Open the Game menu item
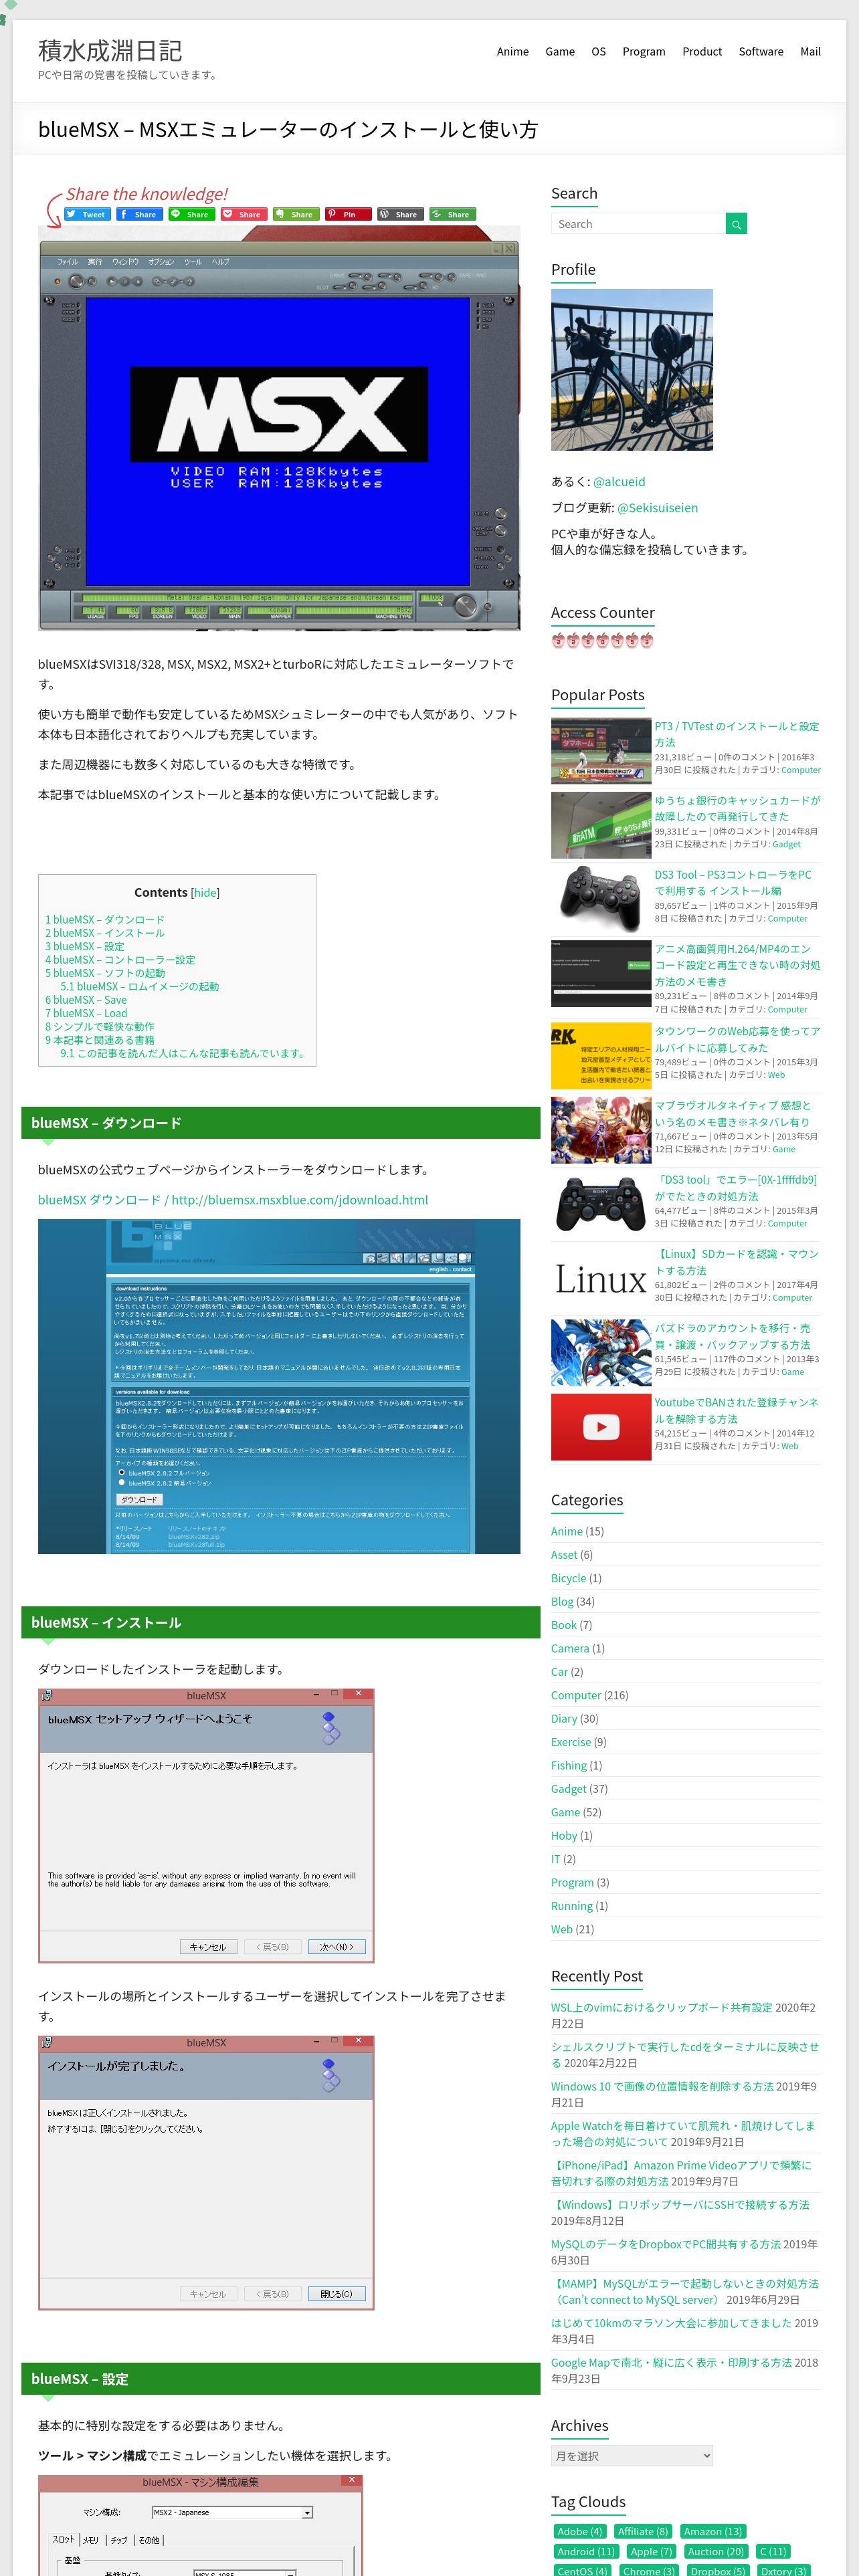The height and width of the screenshot is (2576, 859). pyautogui.click(x=560, y=52)
